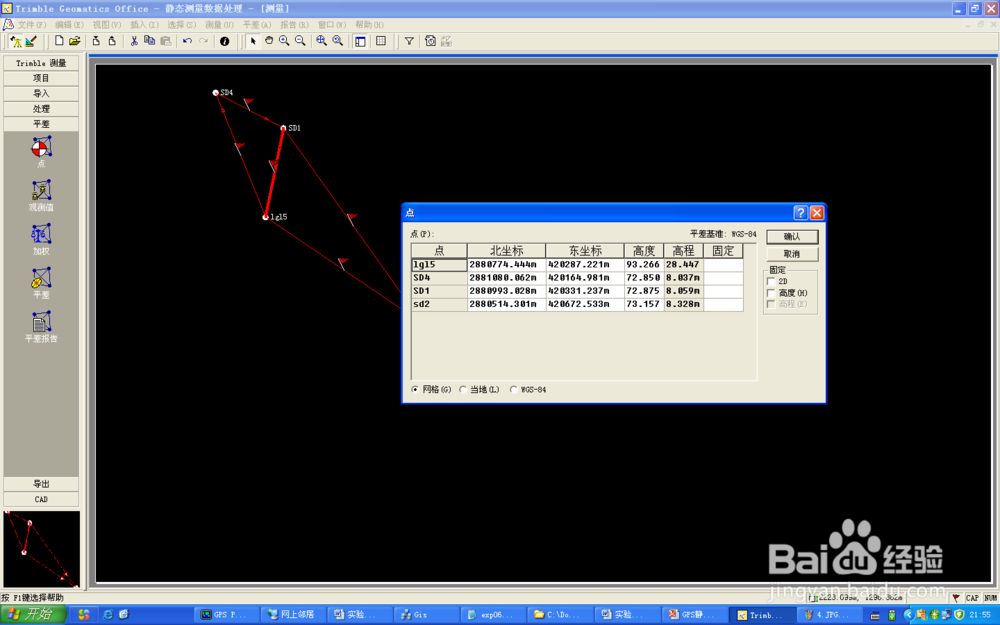Open the 编辑(E) menu

69,25
